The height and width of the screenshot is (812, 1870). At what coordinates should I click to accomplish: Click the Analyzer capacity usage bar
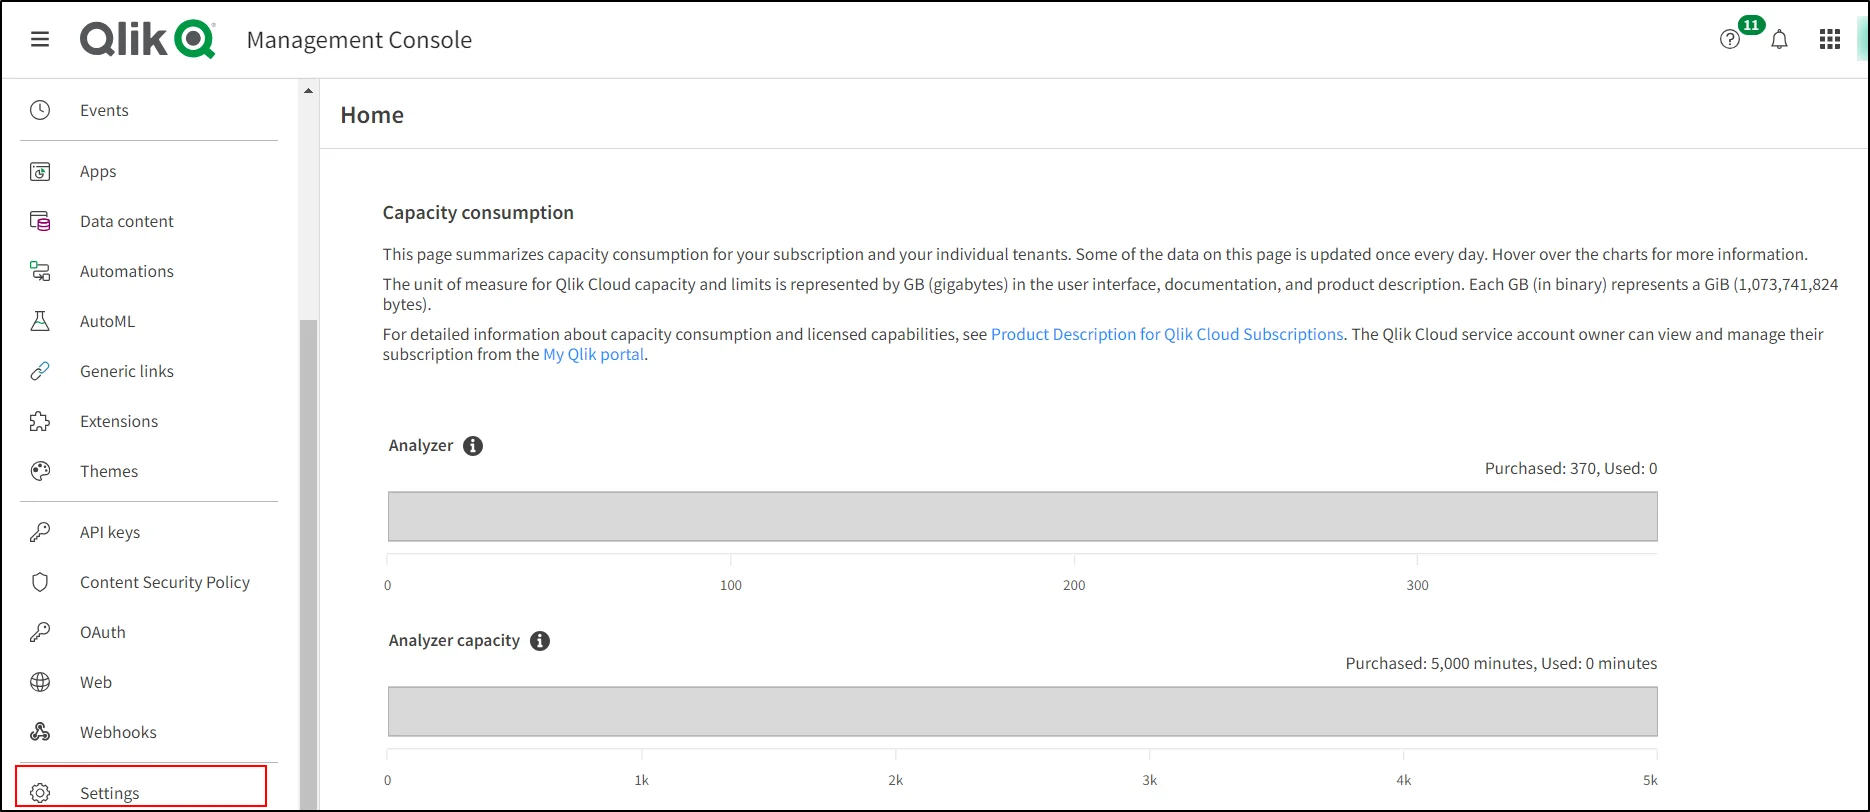tap(1022, 711)
